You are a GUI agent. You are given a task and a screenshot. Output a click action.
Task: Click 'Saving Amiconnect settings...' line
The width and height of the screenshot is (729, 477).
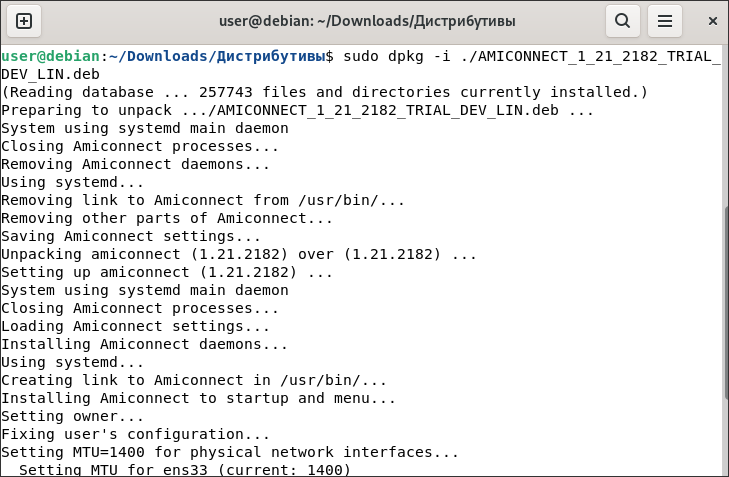[131, 236]
